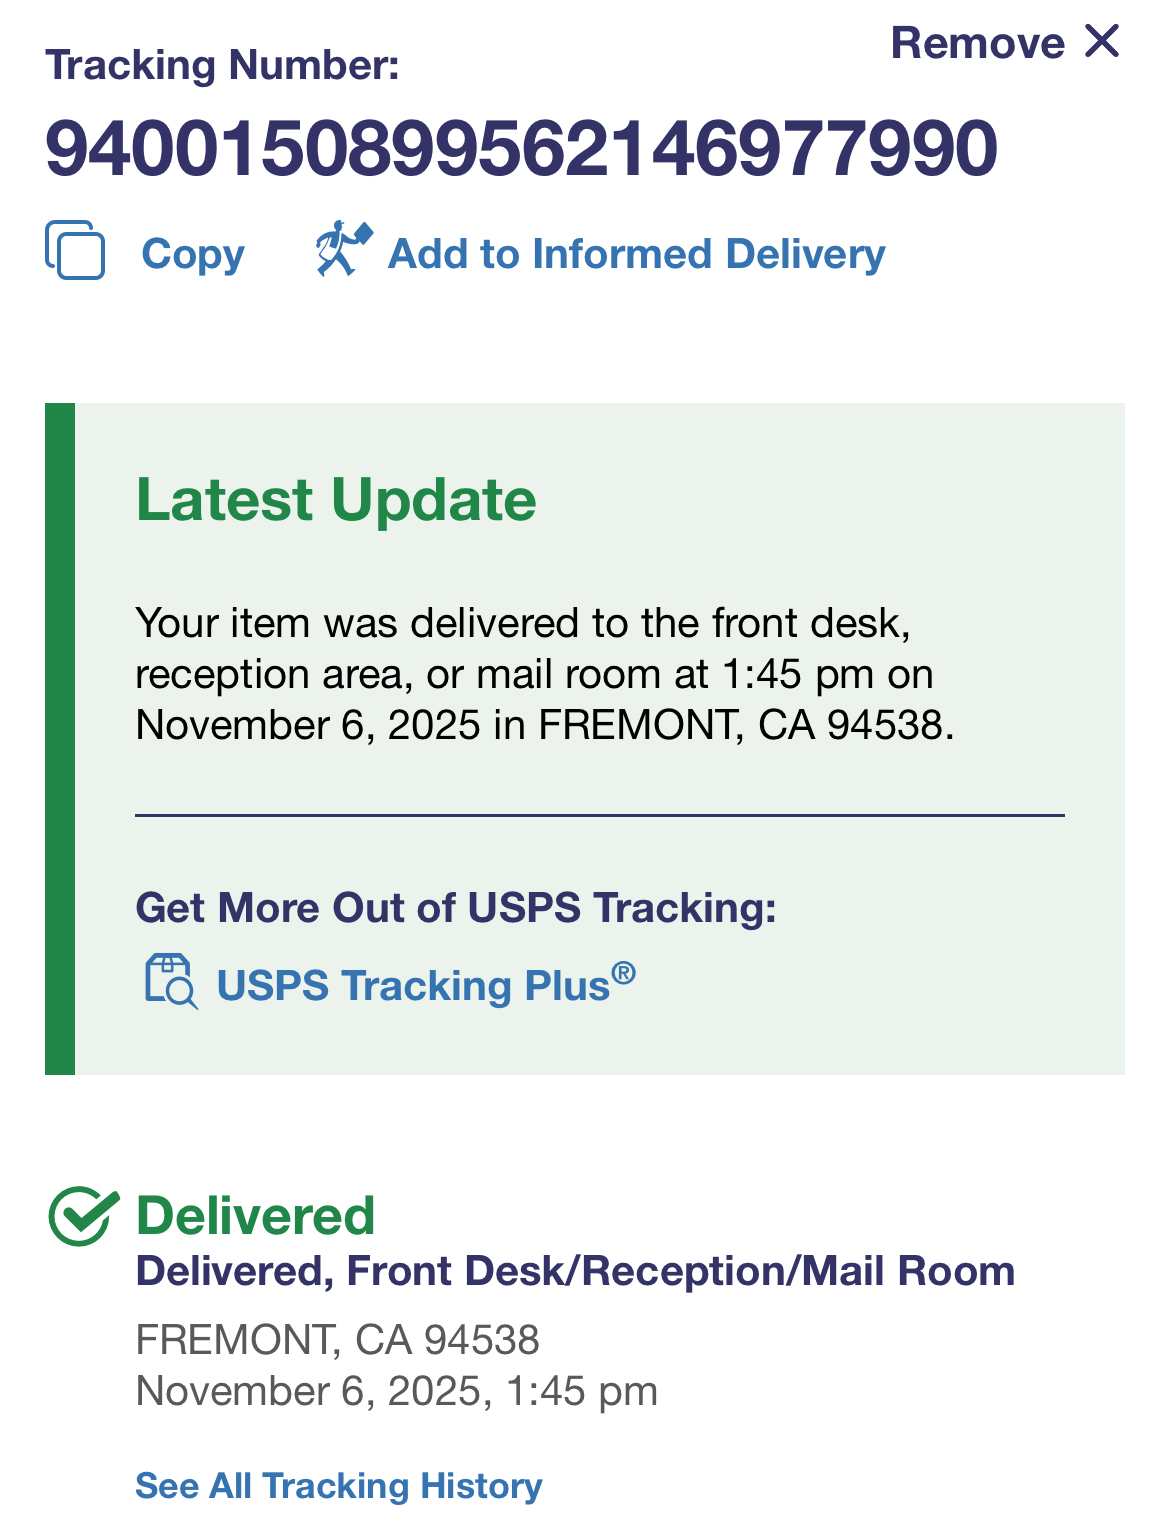Click Delivered, Front Desk/Reception/Mail Room text
The width and height of the screenshot is (1170, 1540).
point(575,1271)
